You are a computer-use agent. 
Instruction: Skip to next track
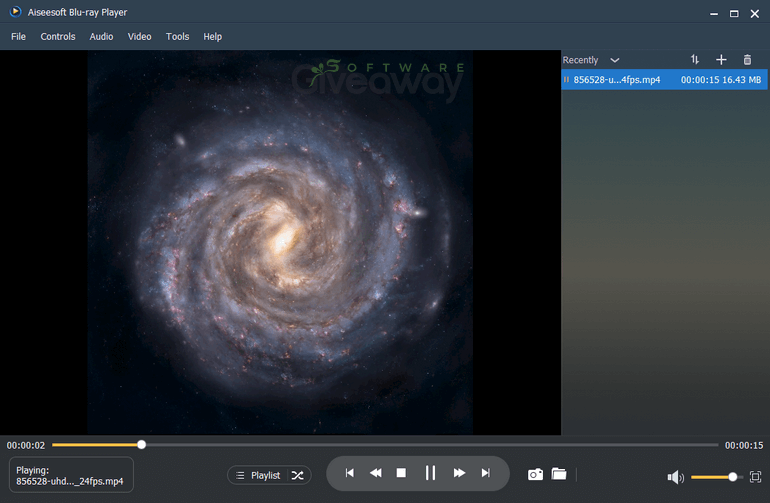coord(486,473)
